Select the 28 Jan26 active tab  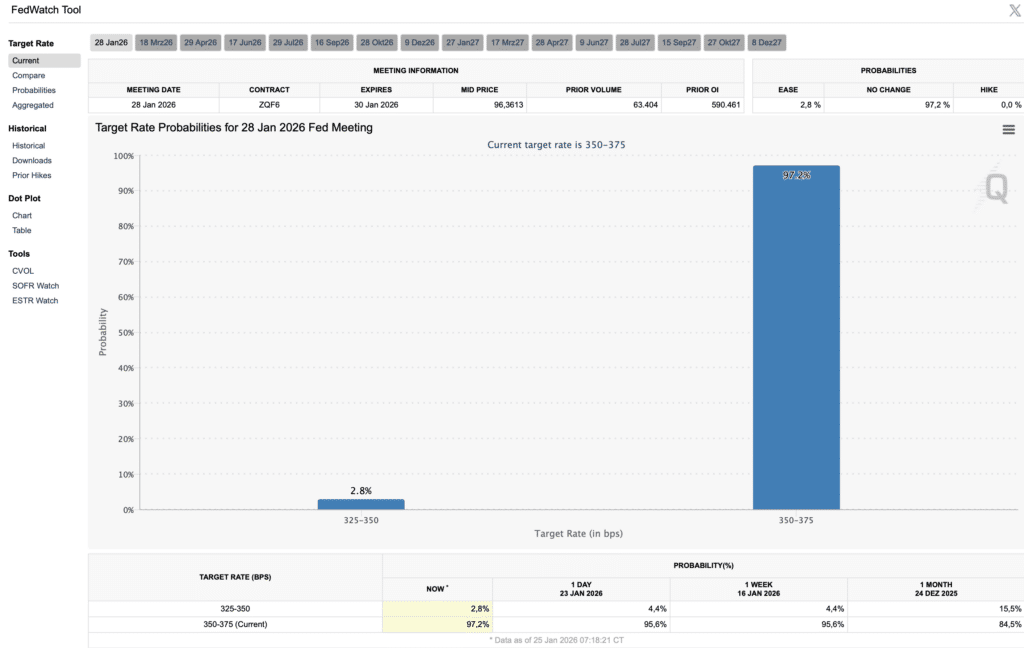tap(111, 42)
